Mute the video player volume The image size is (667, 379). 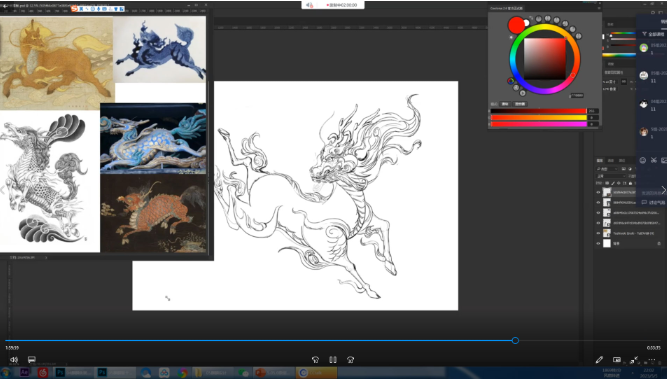click(14, 359)
